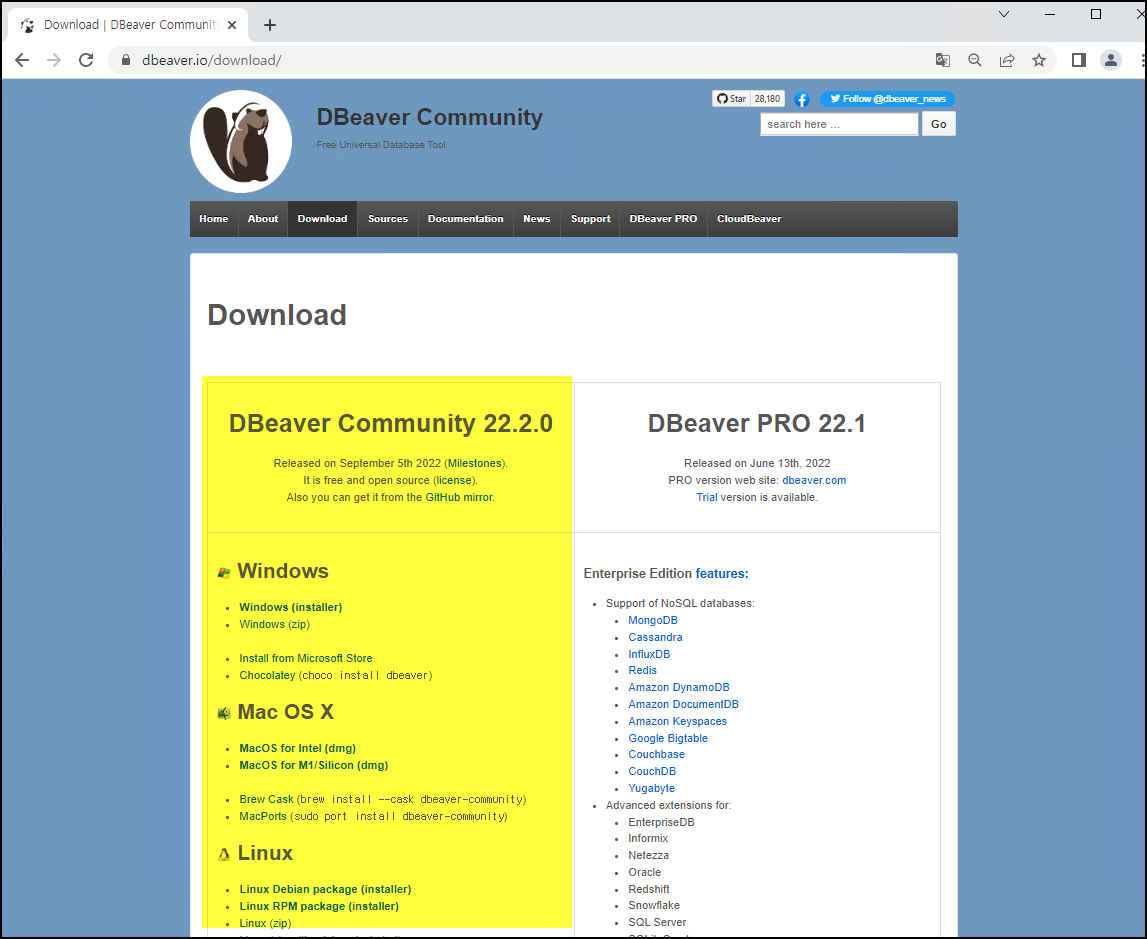Screen dimensions: 1147x939
Task: Click the DBeaver Community site title
Action: [x=429, y=117]
